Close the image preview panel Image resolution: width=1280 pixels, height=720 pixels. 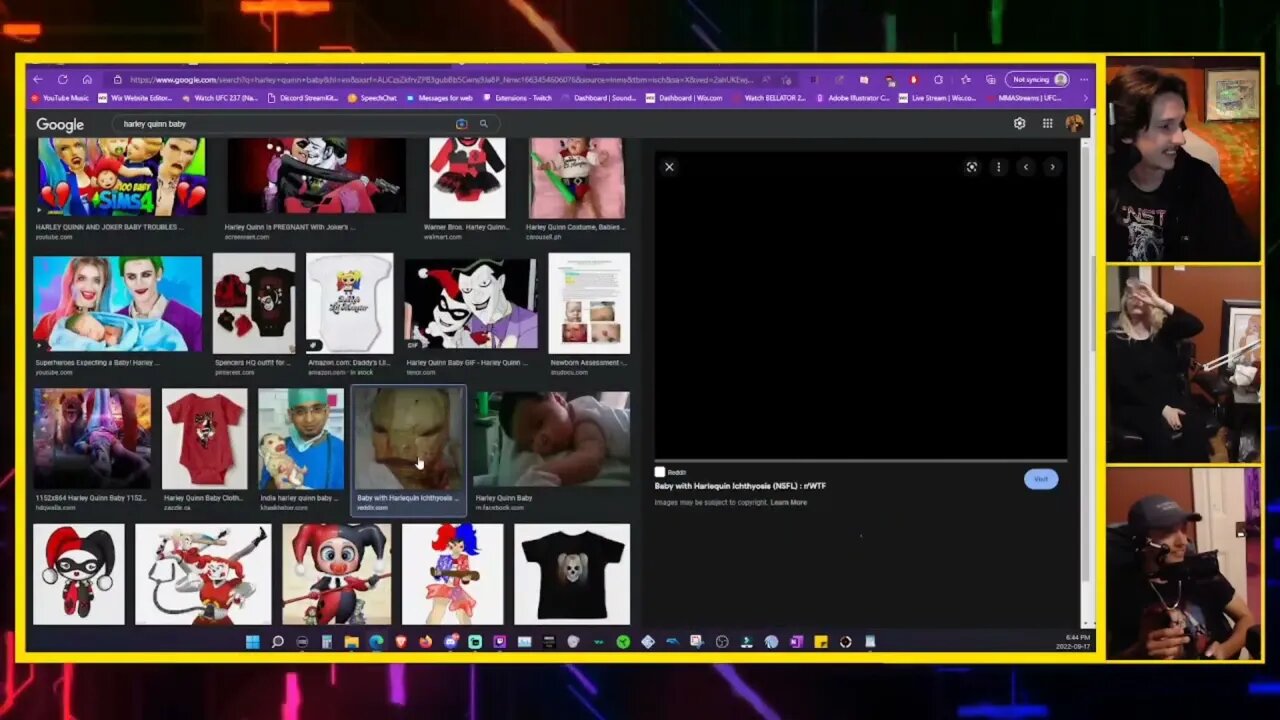(669, 167)
